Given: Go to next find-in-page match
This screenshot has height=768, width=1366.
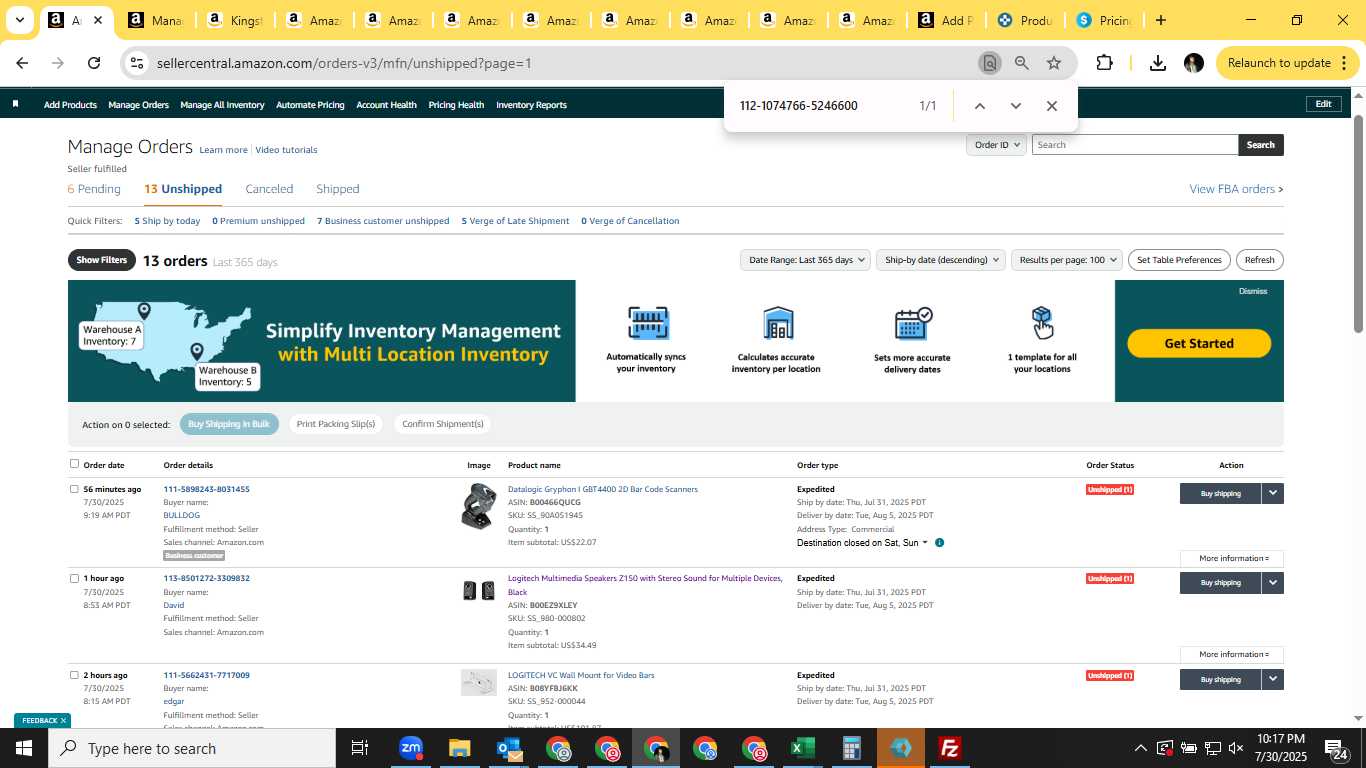Looking at the screenshot, I should pos(1016,106).
